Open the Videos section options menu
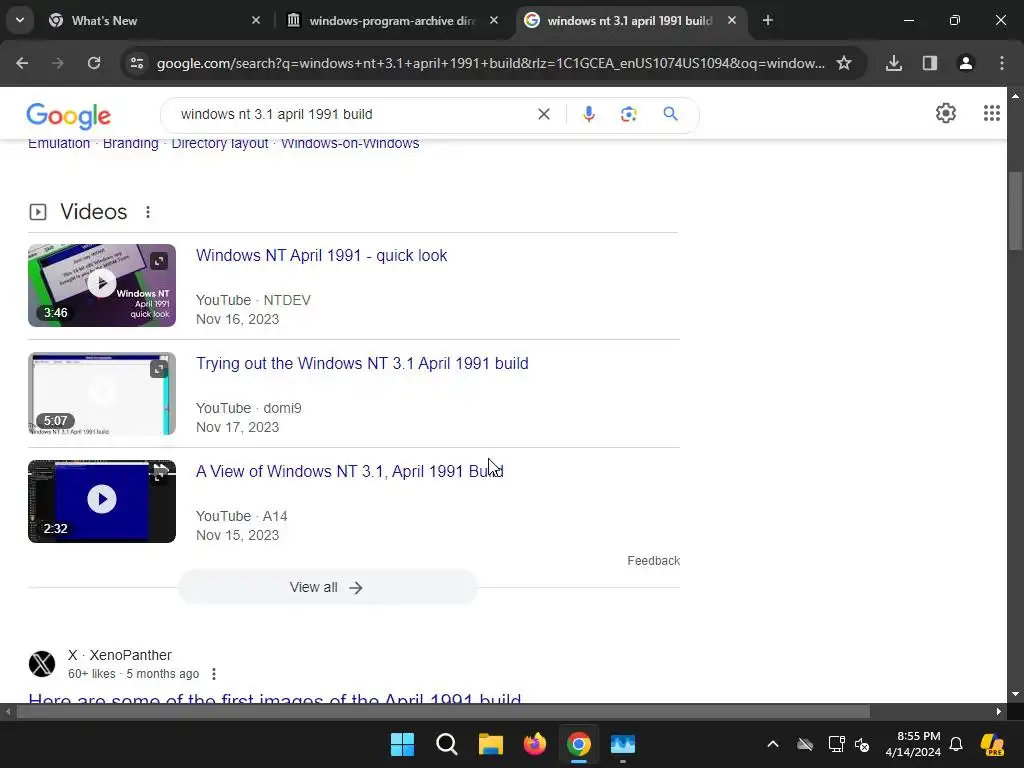 (148, 212)
